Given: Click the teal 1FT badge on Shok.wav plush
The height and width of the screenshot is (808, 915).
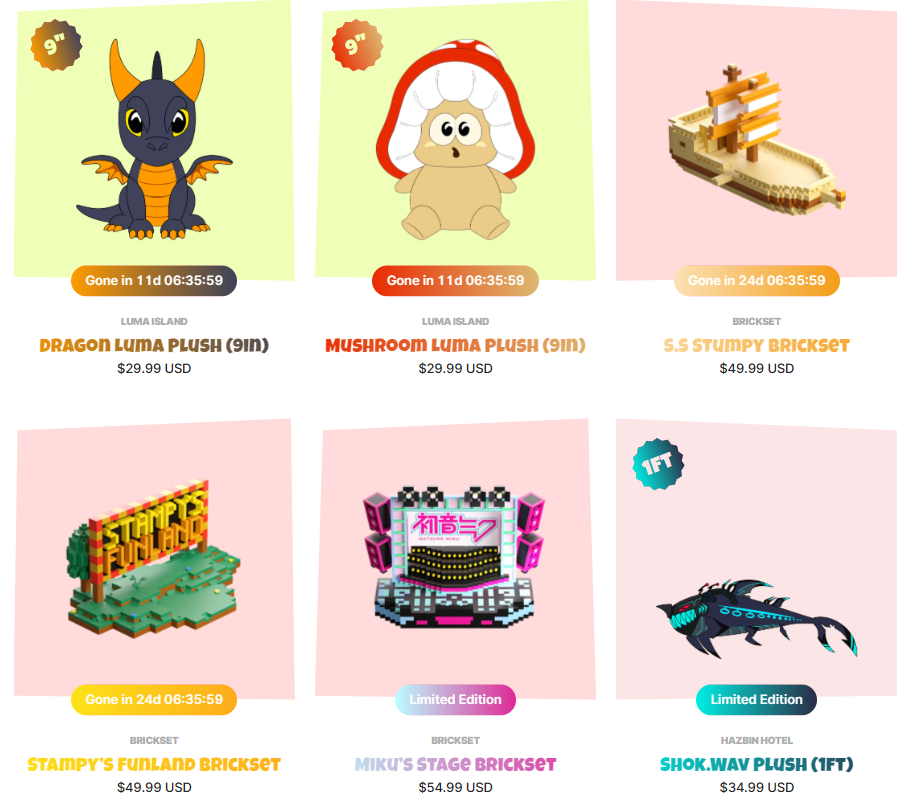Looking at the screenshot, I should tap(658, 464).
